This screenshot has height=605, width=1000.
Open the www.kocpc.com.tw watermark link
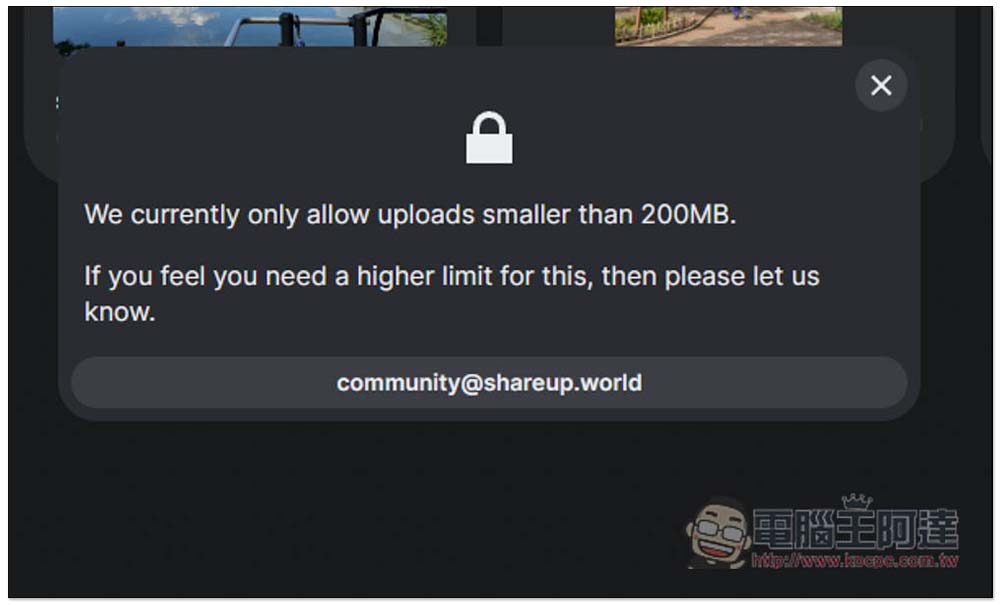[x=855, y=560]
